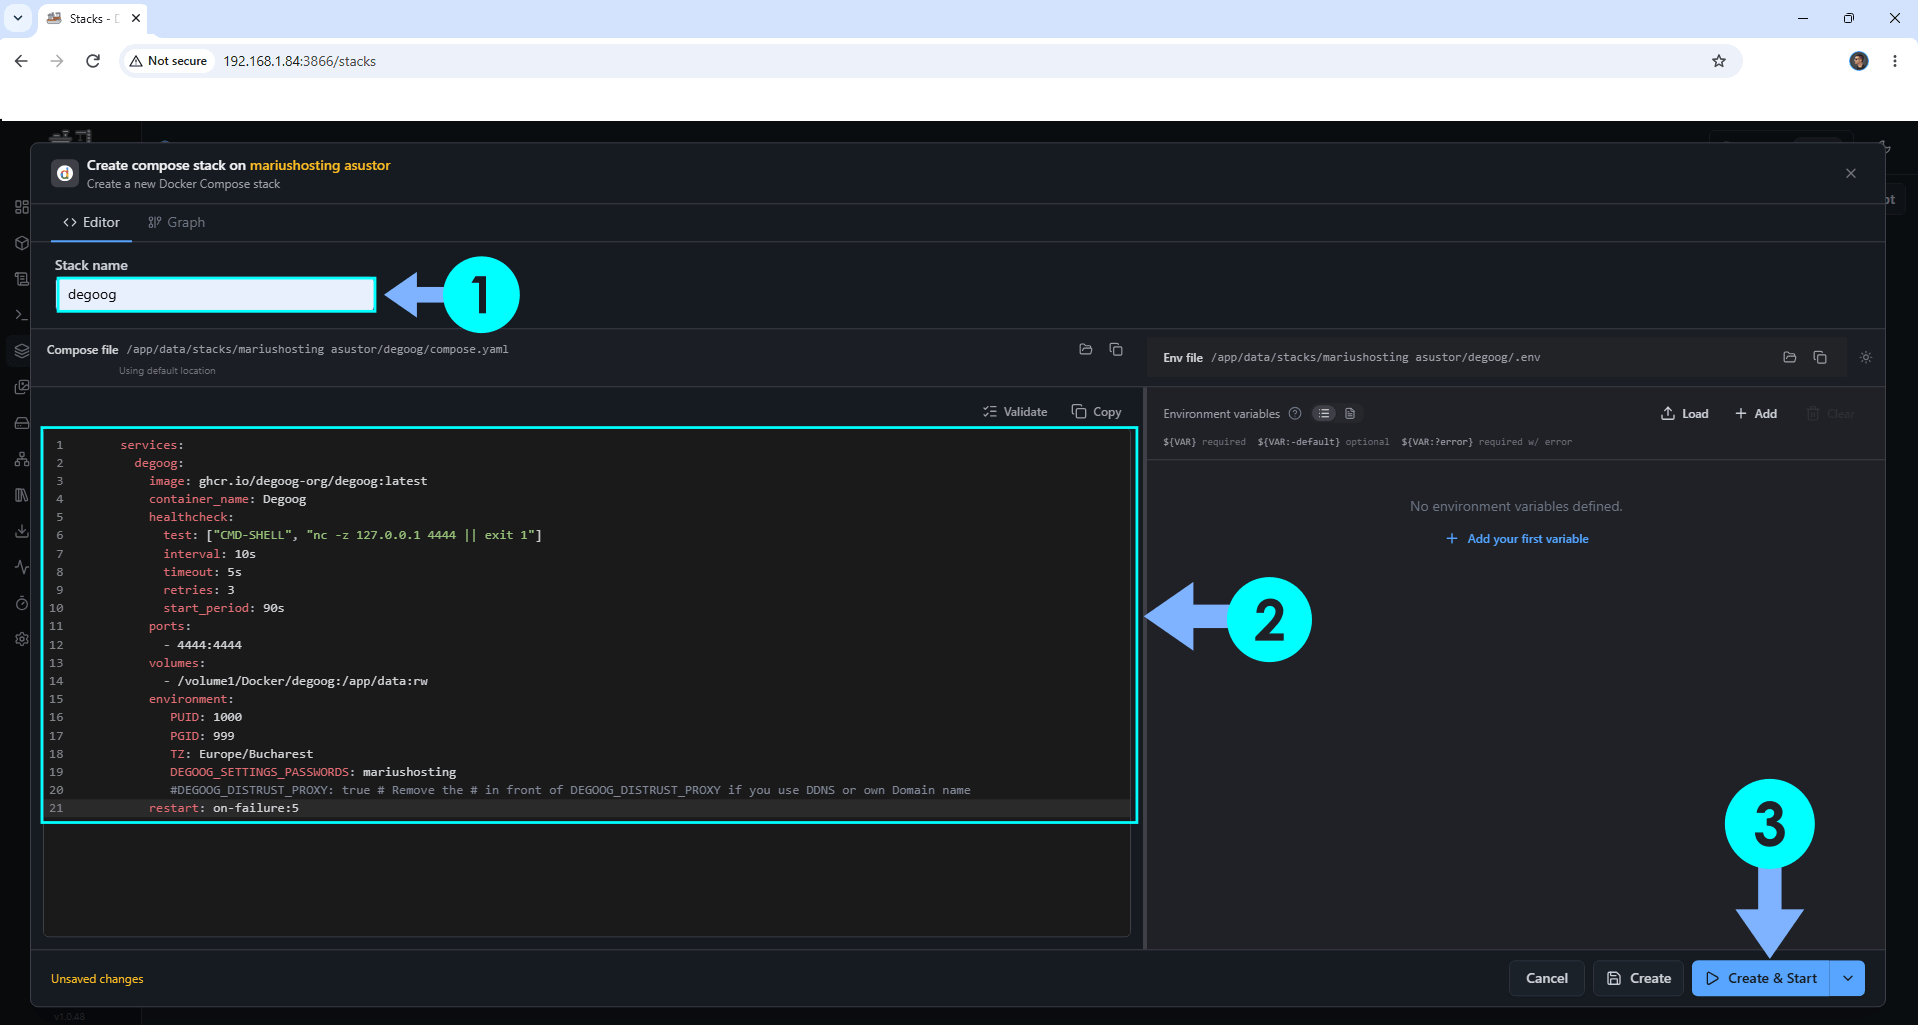Click the Stack name input field
Screen dimensions: 1918x1025
(x=216, y=295)
